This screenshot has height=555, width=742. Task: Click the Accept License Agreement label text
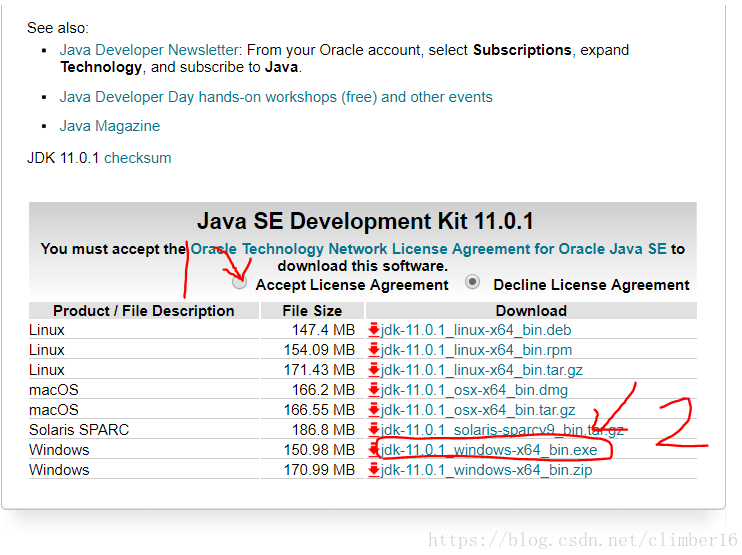352,285
